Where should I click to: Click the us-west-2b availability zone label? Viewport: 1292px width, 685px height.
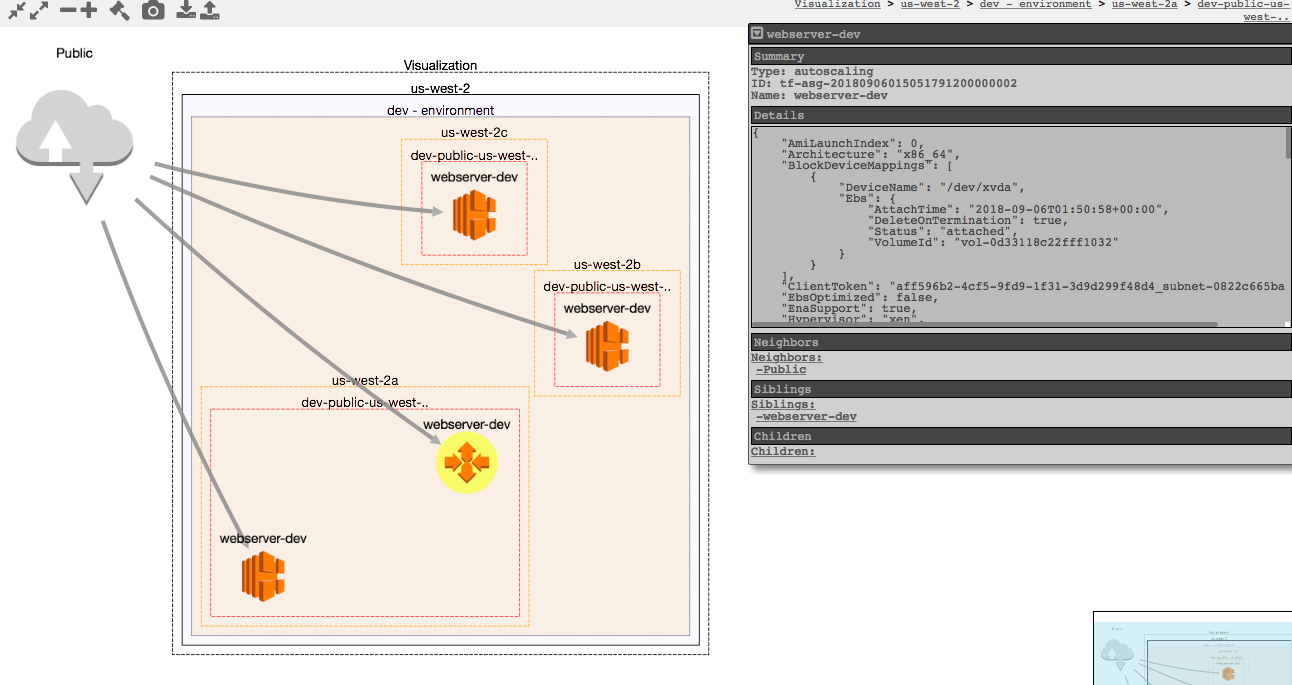pyautogui.click(x=607, y=264)
